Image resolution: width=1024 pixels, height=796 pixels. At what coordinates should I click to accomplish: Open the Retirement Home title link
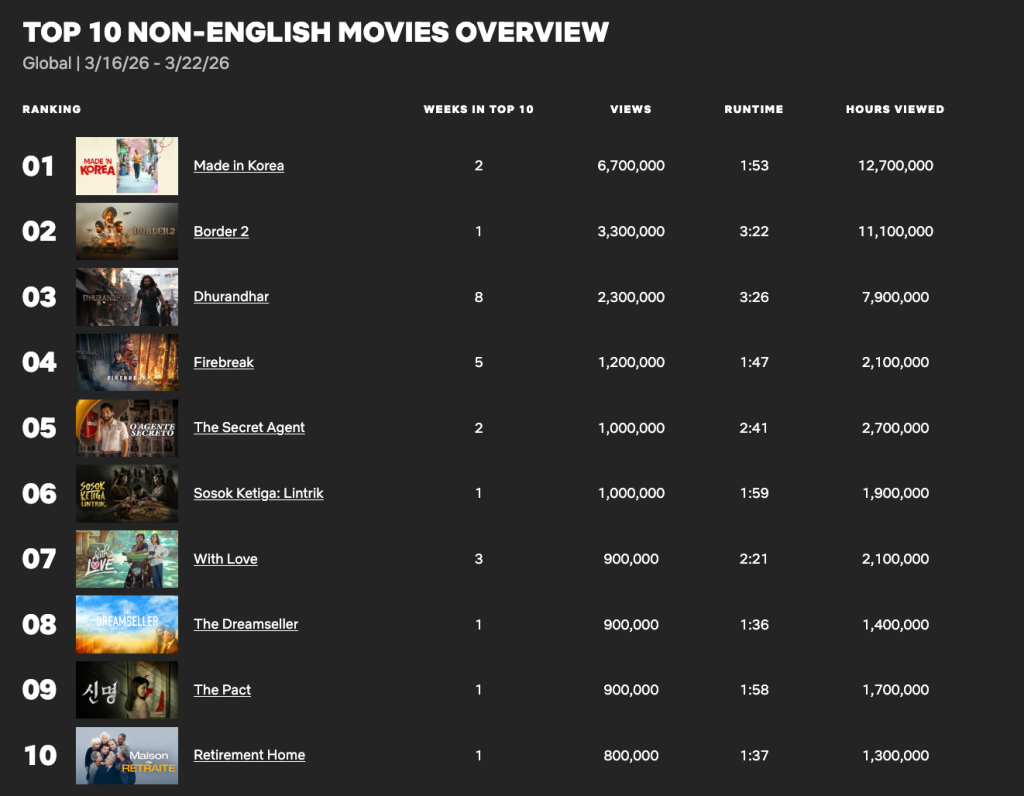click(x=249, y=755)
